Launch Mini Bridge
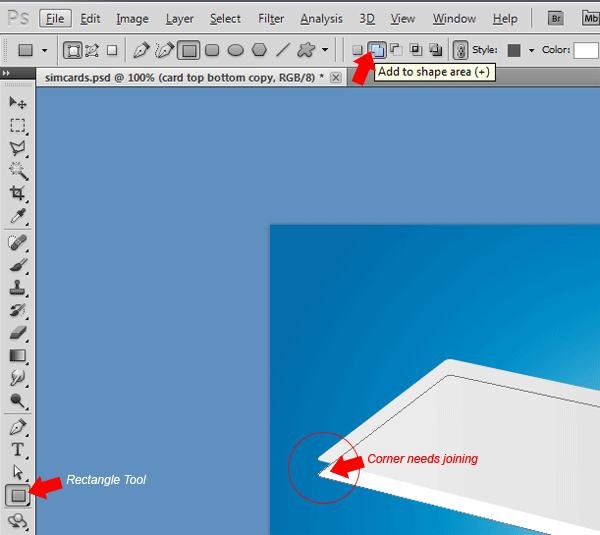 pos(590,18)
